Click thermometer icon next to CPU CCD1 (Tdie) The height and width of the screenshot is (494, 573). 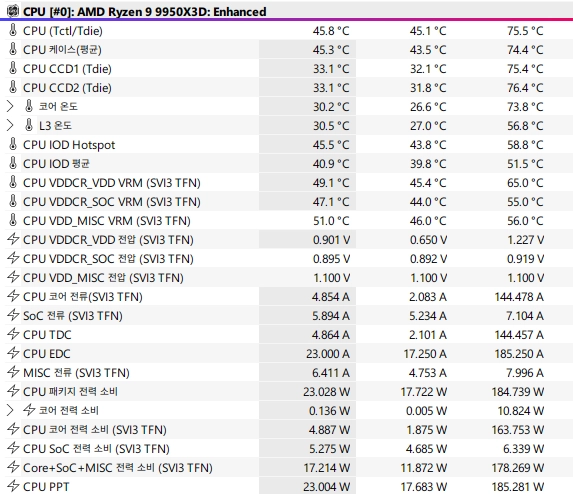(x=13, y=68)
